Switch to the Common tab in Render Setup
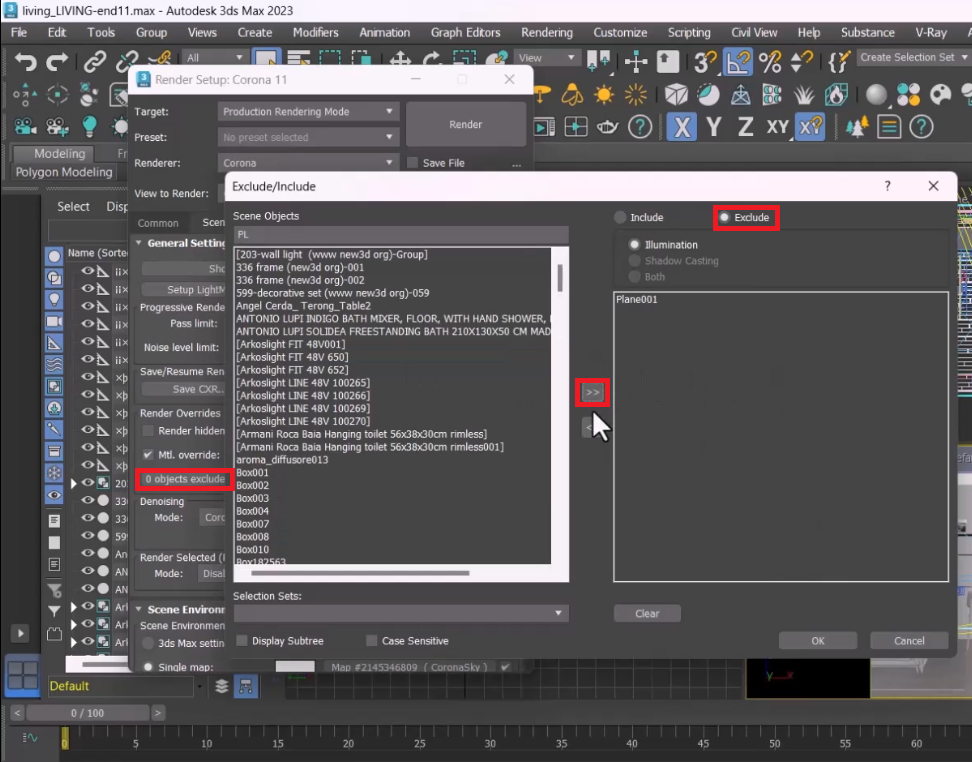Image resolution: width=972 pixels, height=762 pixels. tap(158, 223)
